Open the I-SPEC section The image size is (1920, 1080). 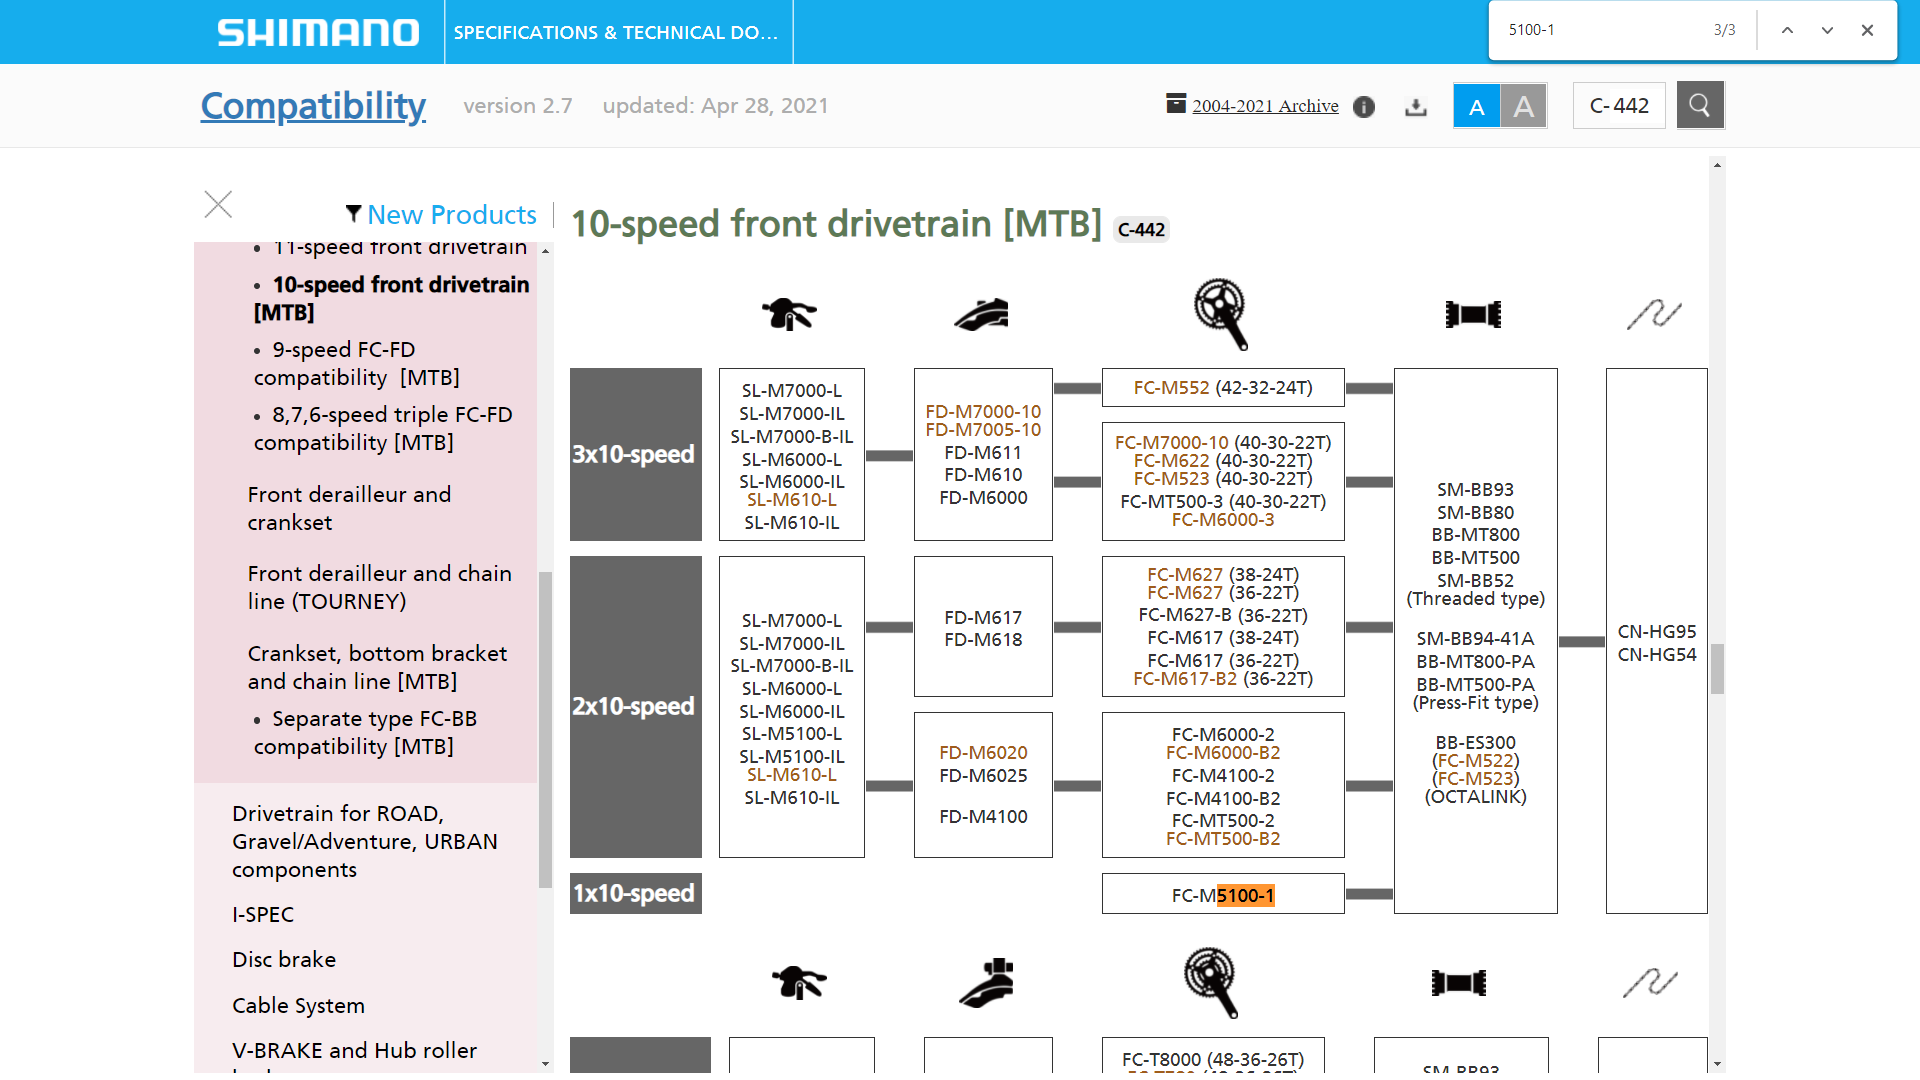[263, 914]
